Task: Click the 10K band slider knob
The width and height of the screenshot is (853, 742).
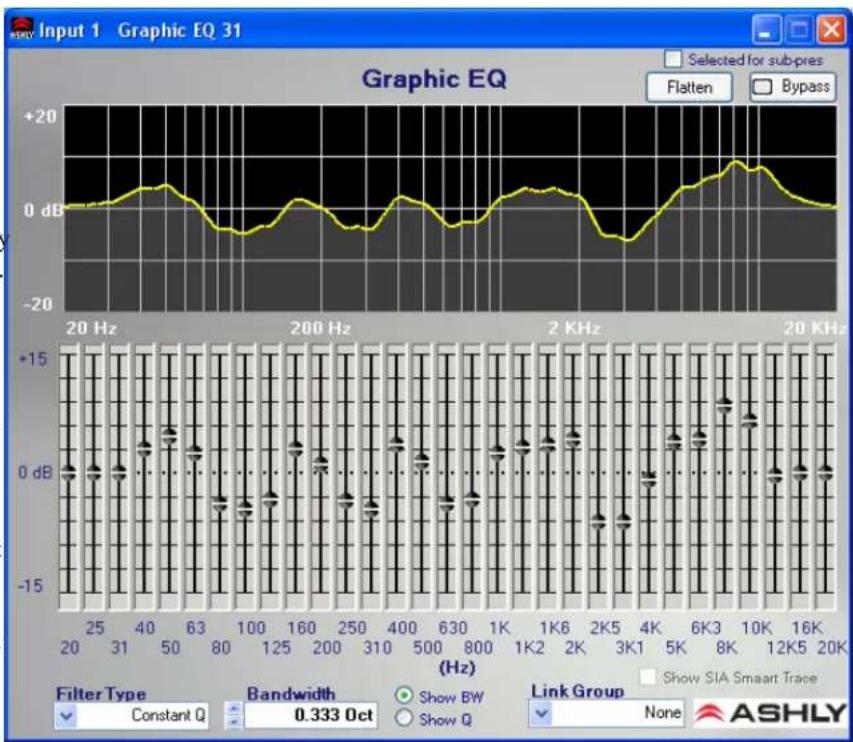Action: click(x=750, y=420)
